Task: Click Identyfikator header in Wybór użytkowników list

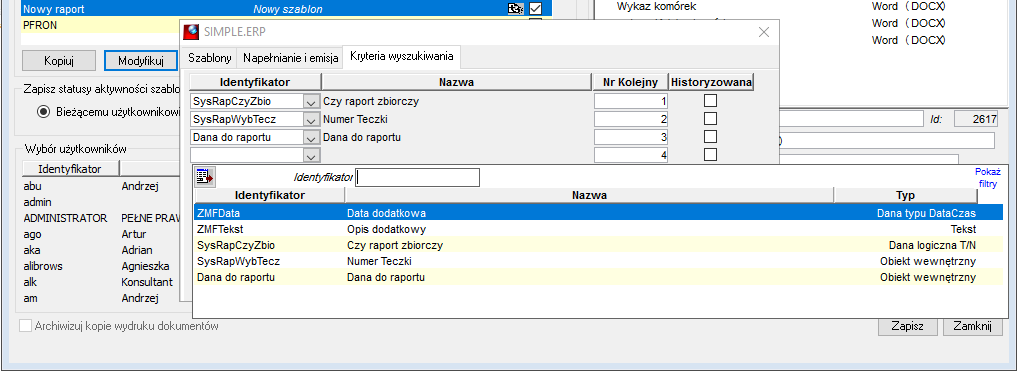Action: click(x=70, y=169)
